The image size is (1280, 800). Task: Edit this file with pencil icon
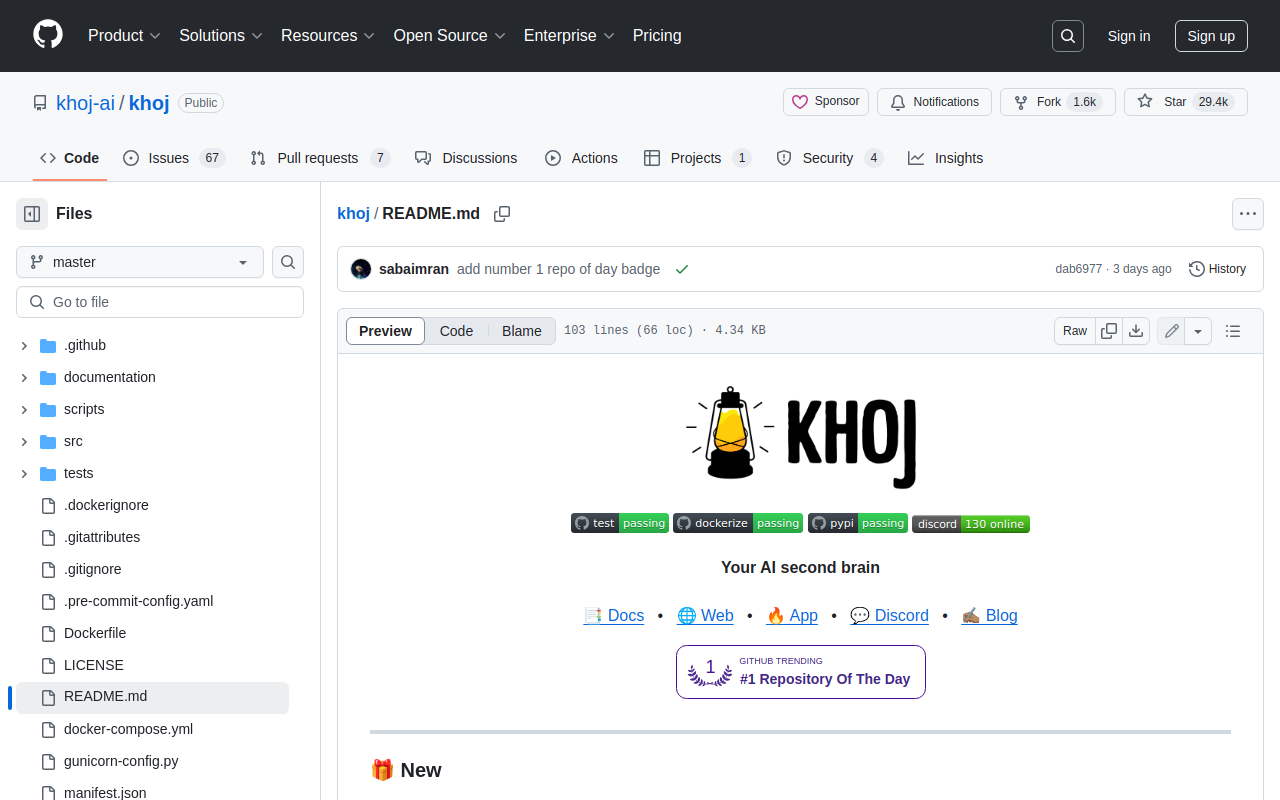point(1172,331)
